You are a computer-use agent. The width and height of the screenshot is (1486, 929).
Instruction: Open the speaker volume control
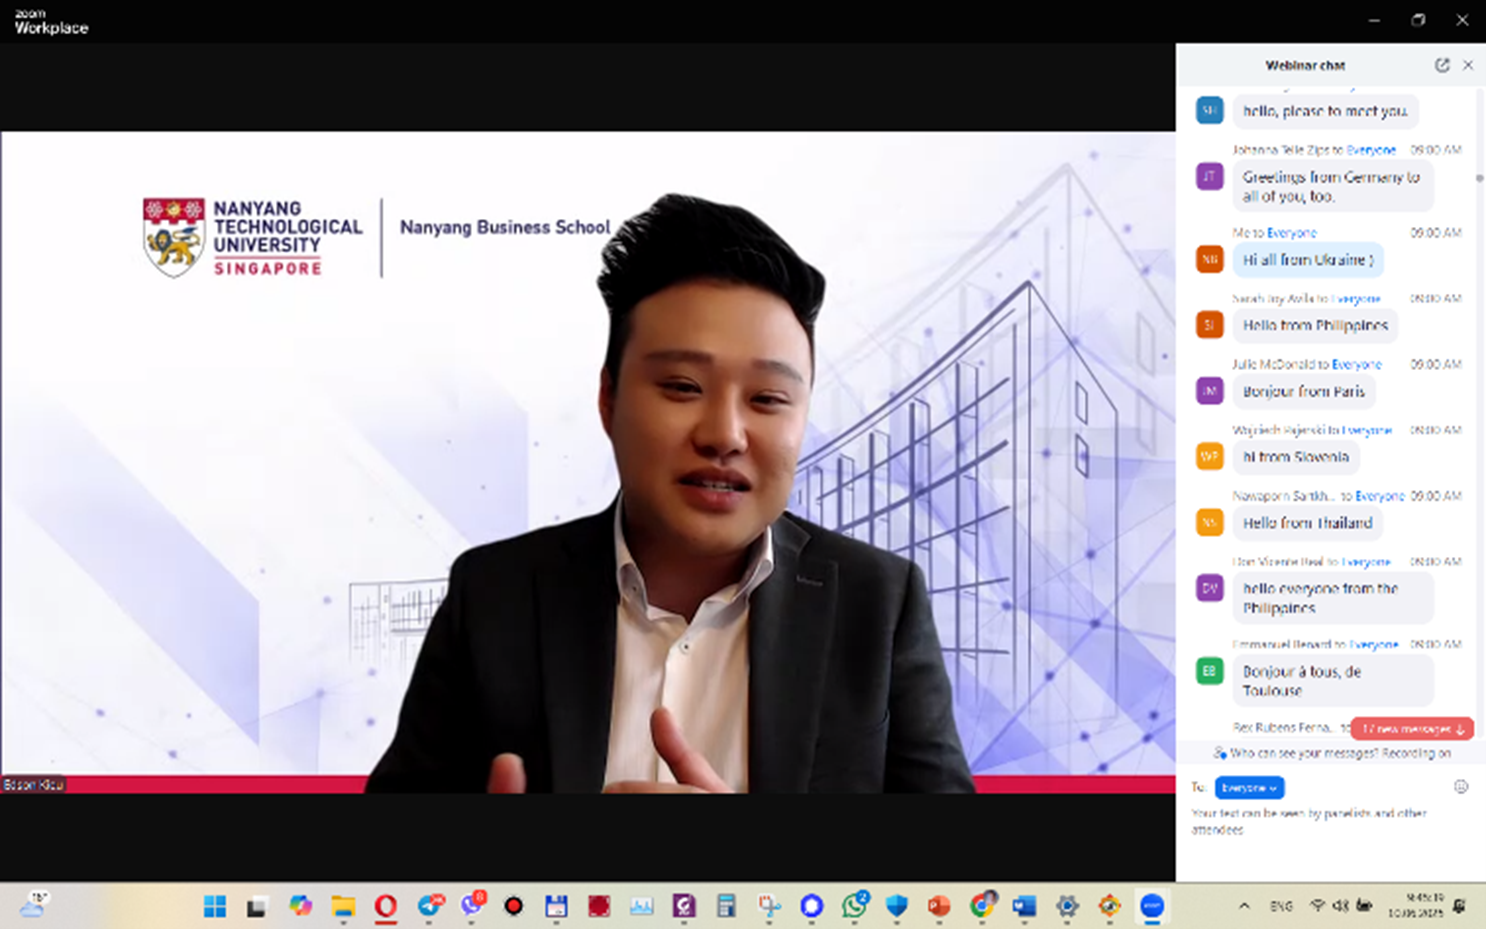point(1340,906)
